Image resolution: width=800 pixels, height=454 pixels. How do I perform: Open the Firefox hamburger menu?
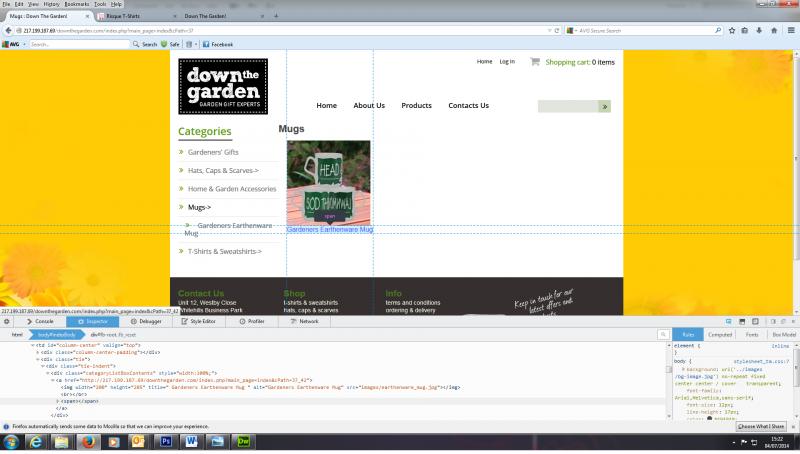[791, 31]
